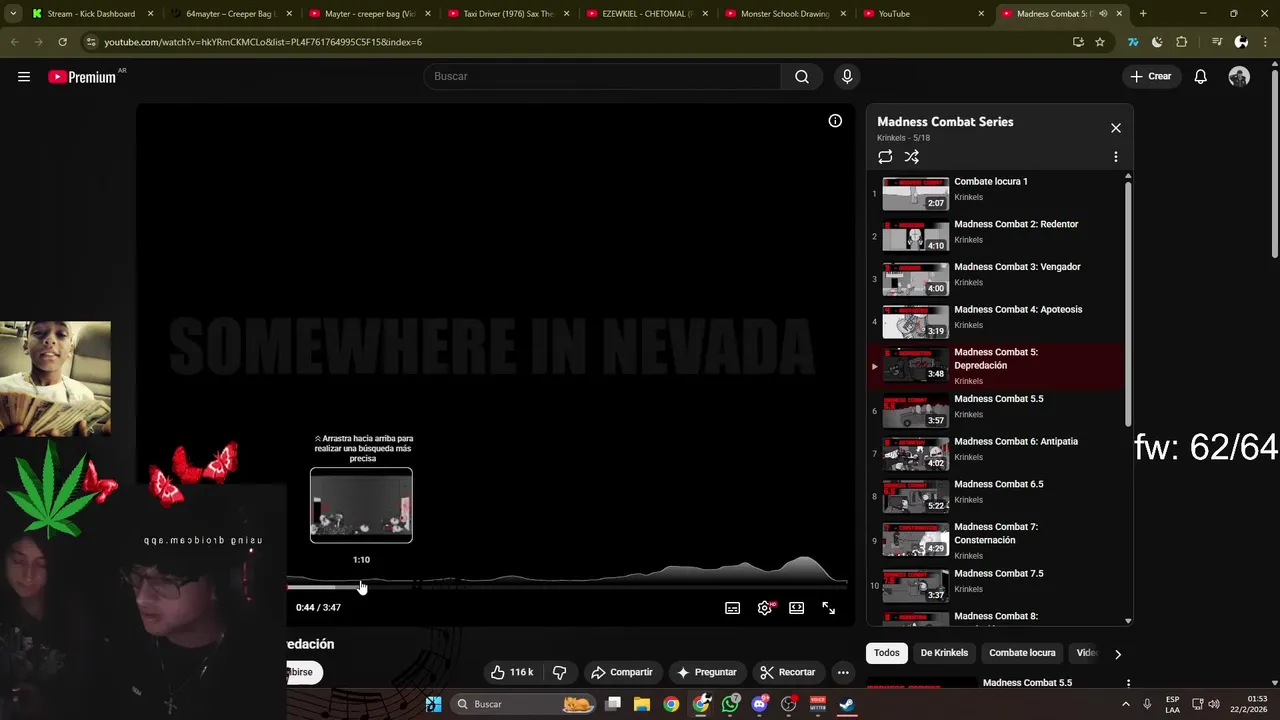Like the video (116 k)
This screenshot has height=720, width=1280.
(x=512, y=672)
